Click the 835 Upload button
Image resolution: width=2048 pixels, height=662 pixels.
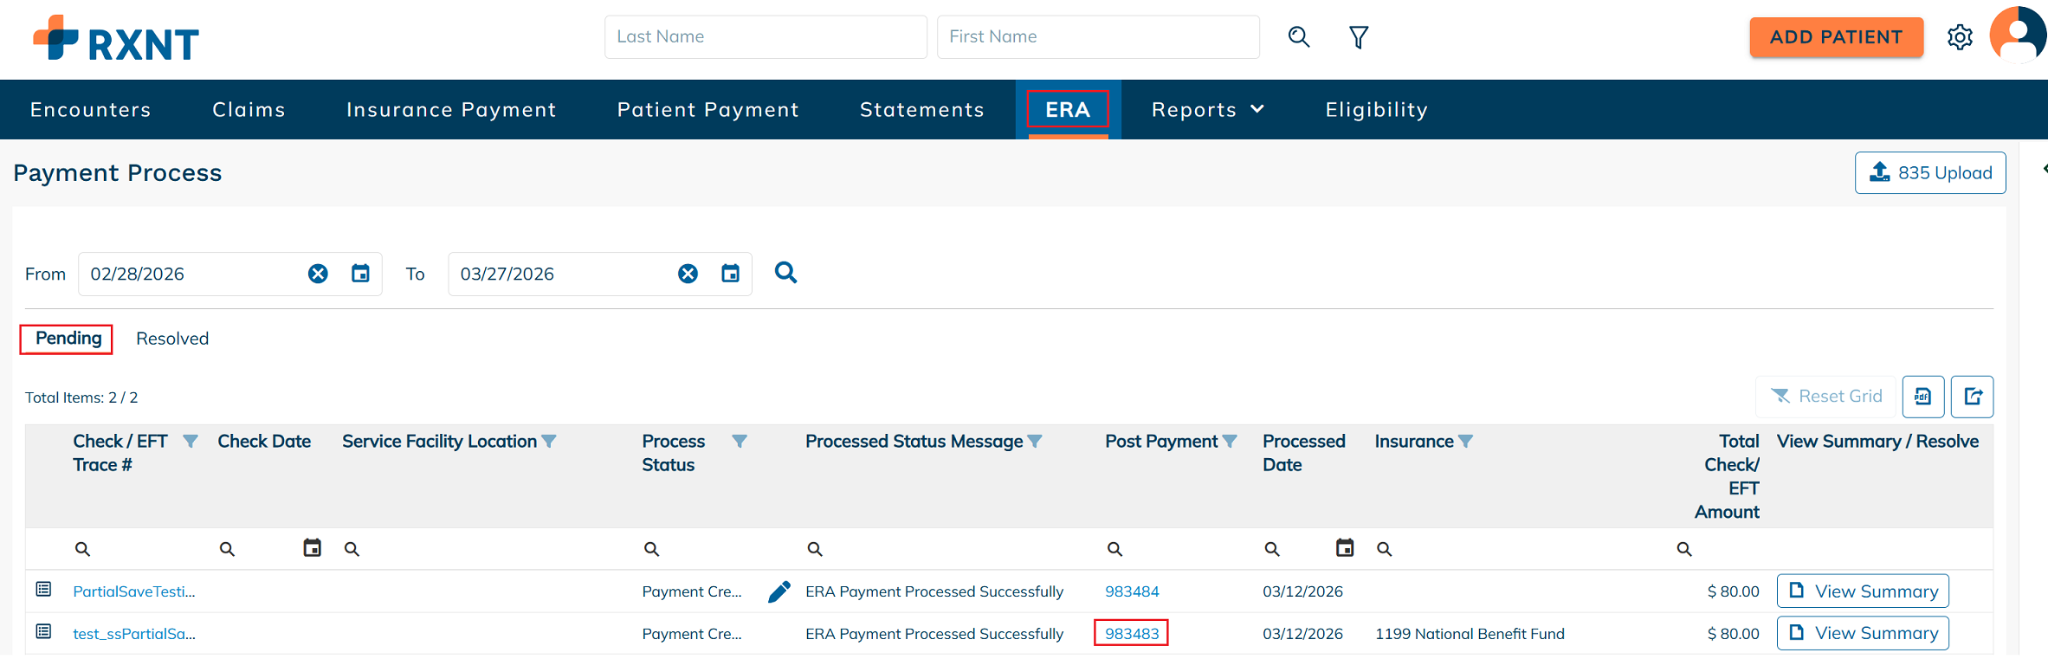(1929, 173)
